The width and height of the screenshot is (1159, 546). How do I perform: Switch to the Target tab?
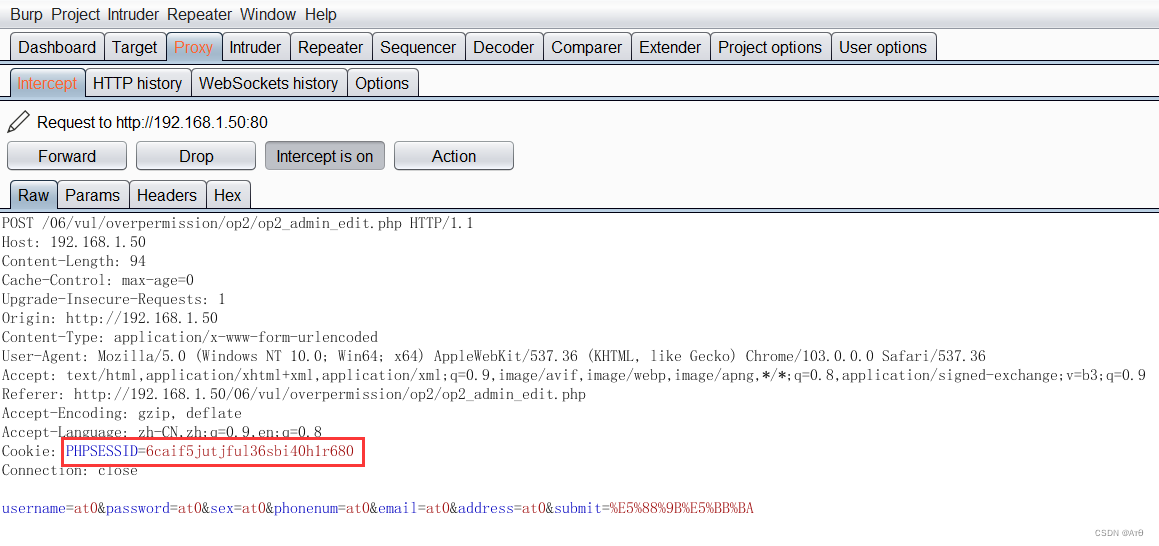(x=135, y=47)
